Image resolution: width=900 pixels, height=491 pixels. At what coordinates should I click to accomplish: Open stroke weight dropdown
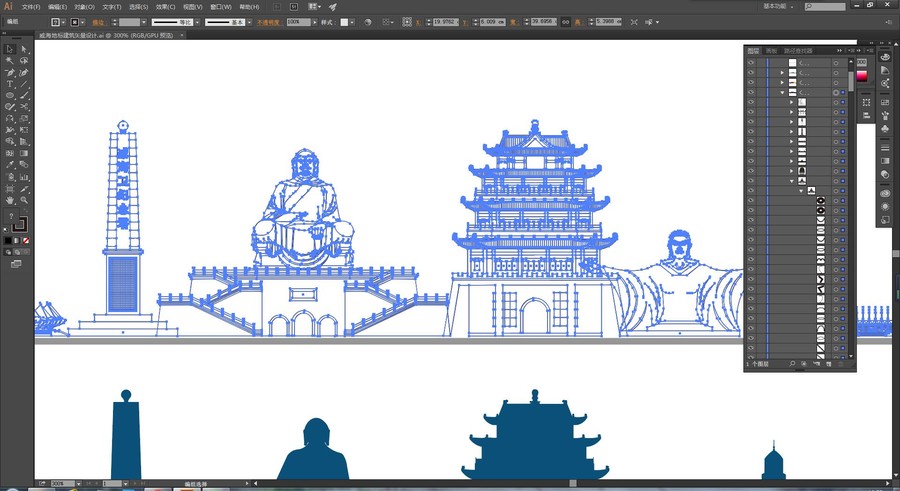144,22
